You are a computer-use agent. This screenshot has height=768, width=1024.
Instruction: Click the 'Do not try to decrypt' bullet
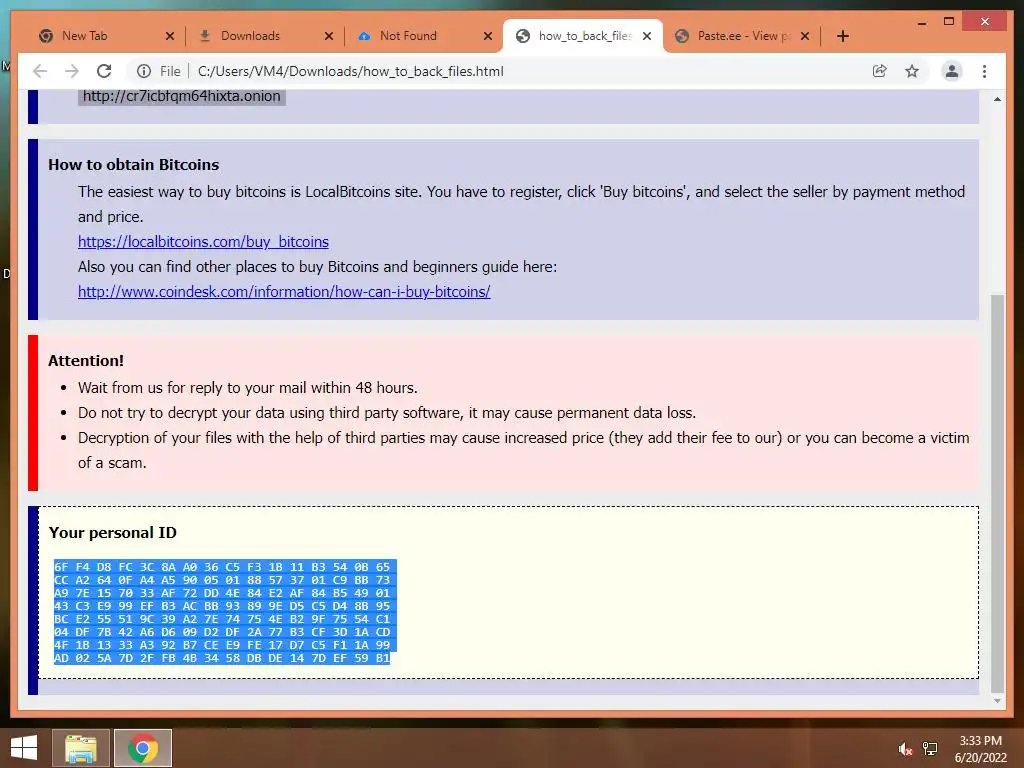tap(387, 413)
